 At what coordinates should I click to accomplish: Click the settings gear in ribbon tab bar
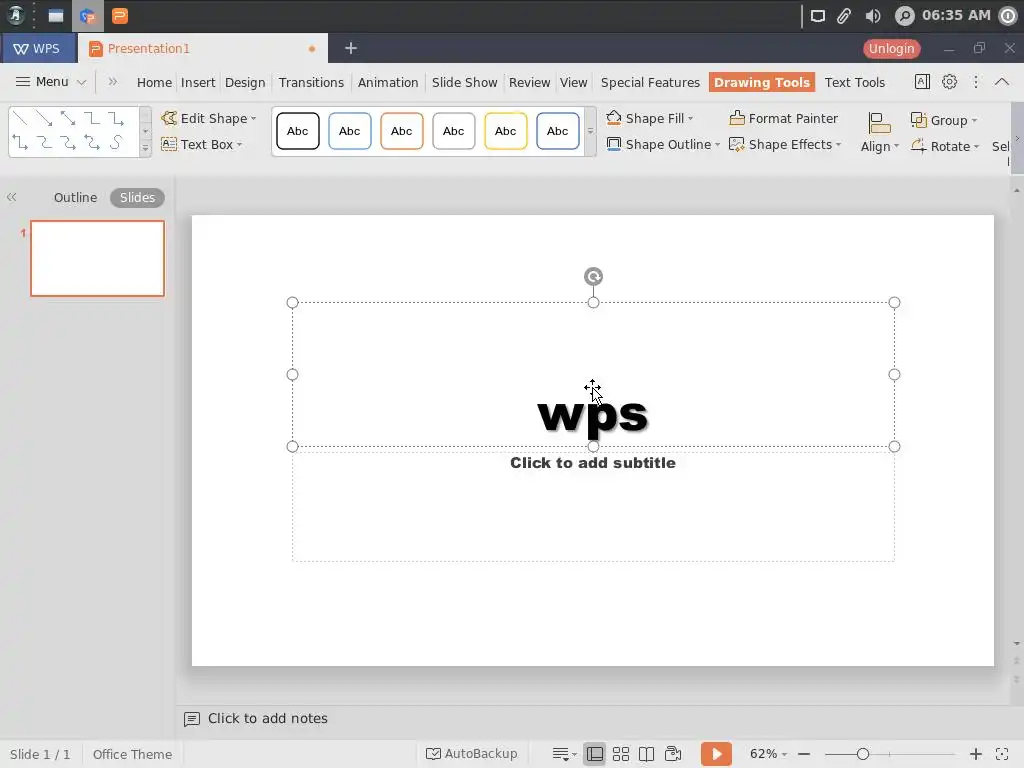point(950,82)
